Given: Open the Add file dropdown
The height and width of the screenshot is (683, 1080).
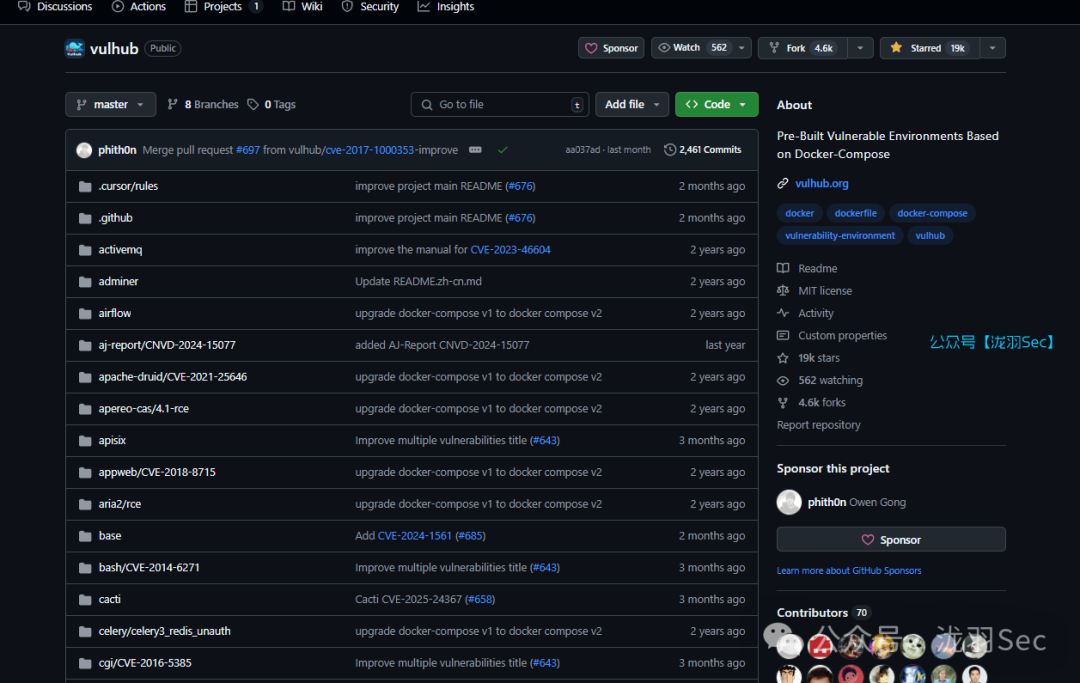Looking at the screenshot, I should click(631, 104).
